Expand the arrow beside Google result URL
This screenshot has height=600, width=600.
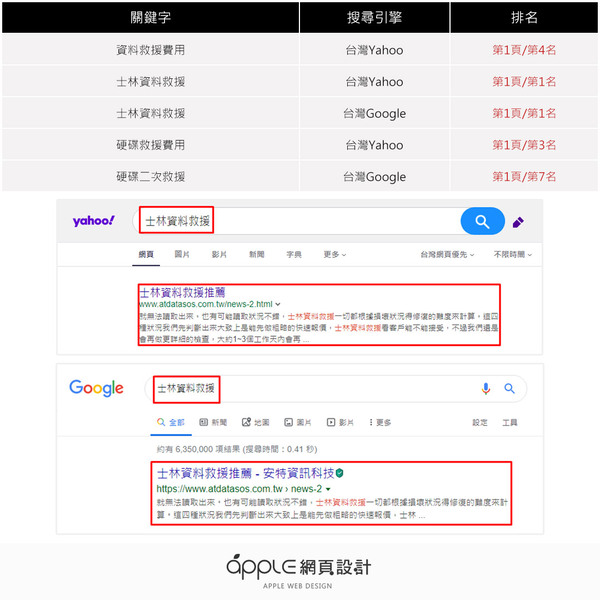tap(328, 489)
